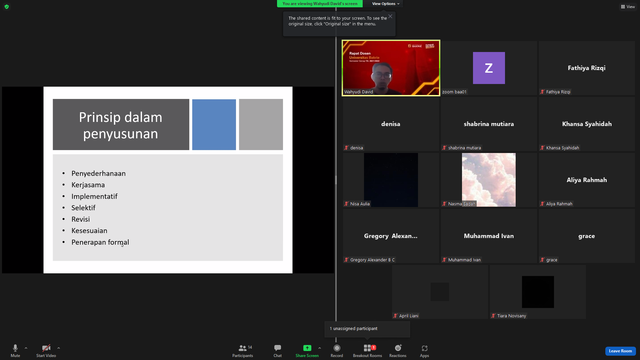
Task: Select grace's participant tile
Action: [x=587, y=236]
